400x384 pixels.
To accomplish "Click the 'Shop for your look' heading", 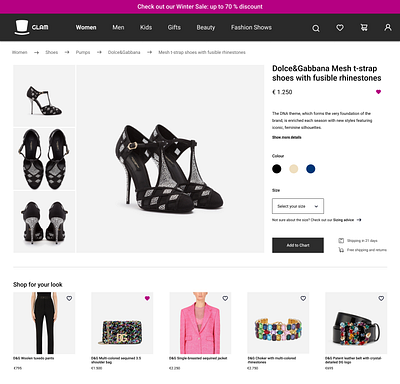I will [x=38, y=285].
